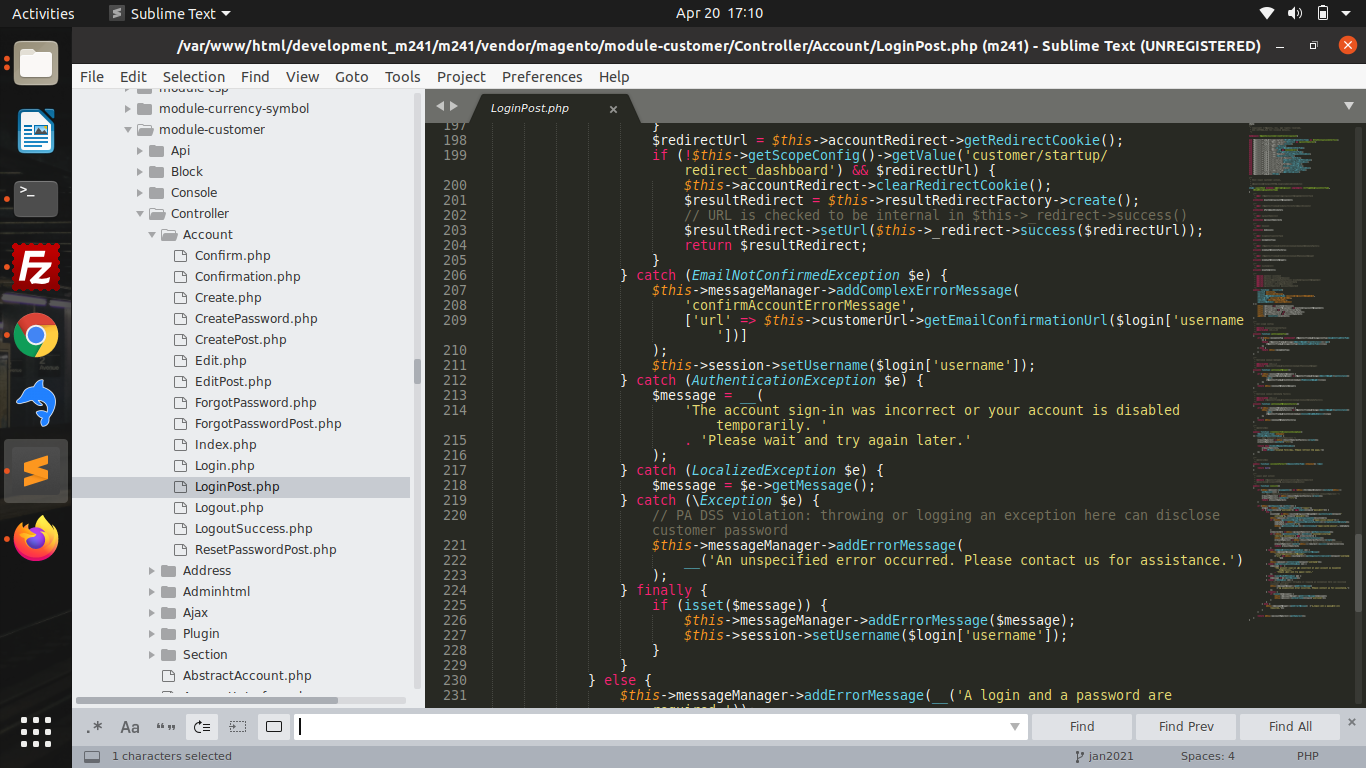Open the Project menu
1366x768 pixels.
pos(461,77)
